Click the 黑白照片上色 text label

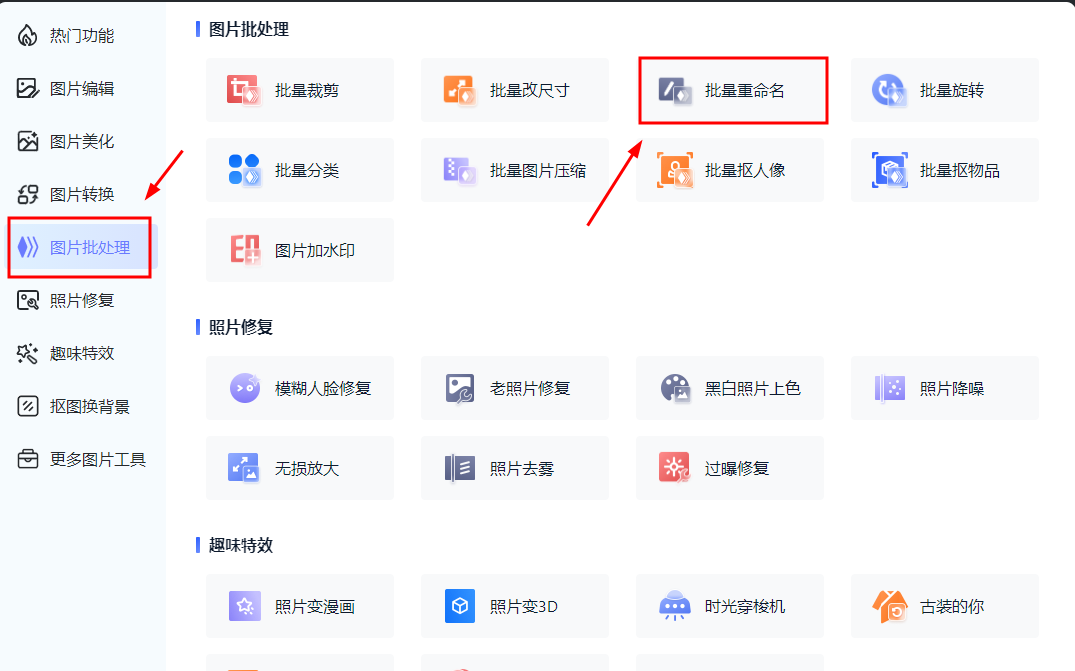point(753,389)
